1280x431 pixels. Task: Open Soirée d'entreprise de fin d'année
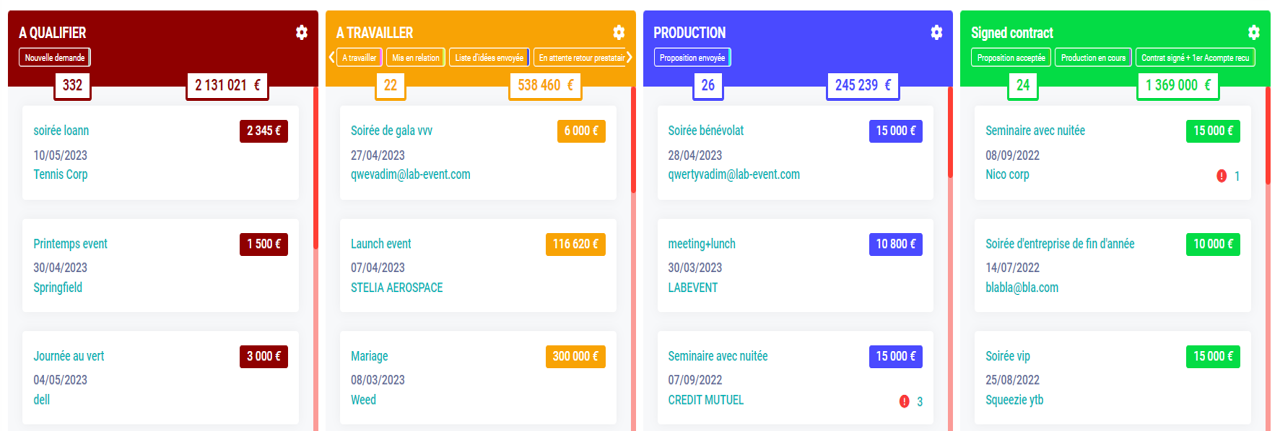coord(1060,244)
